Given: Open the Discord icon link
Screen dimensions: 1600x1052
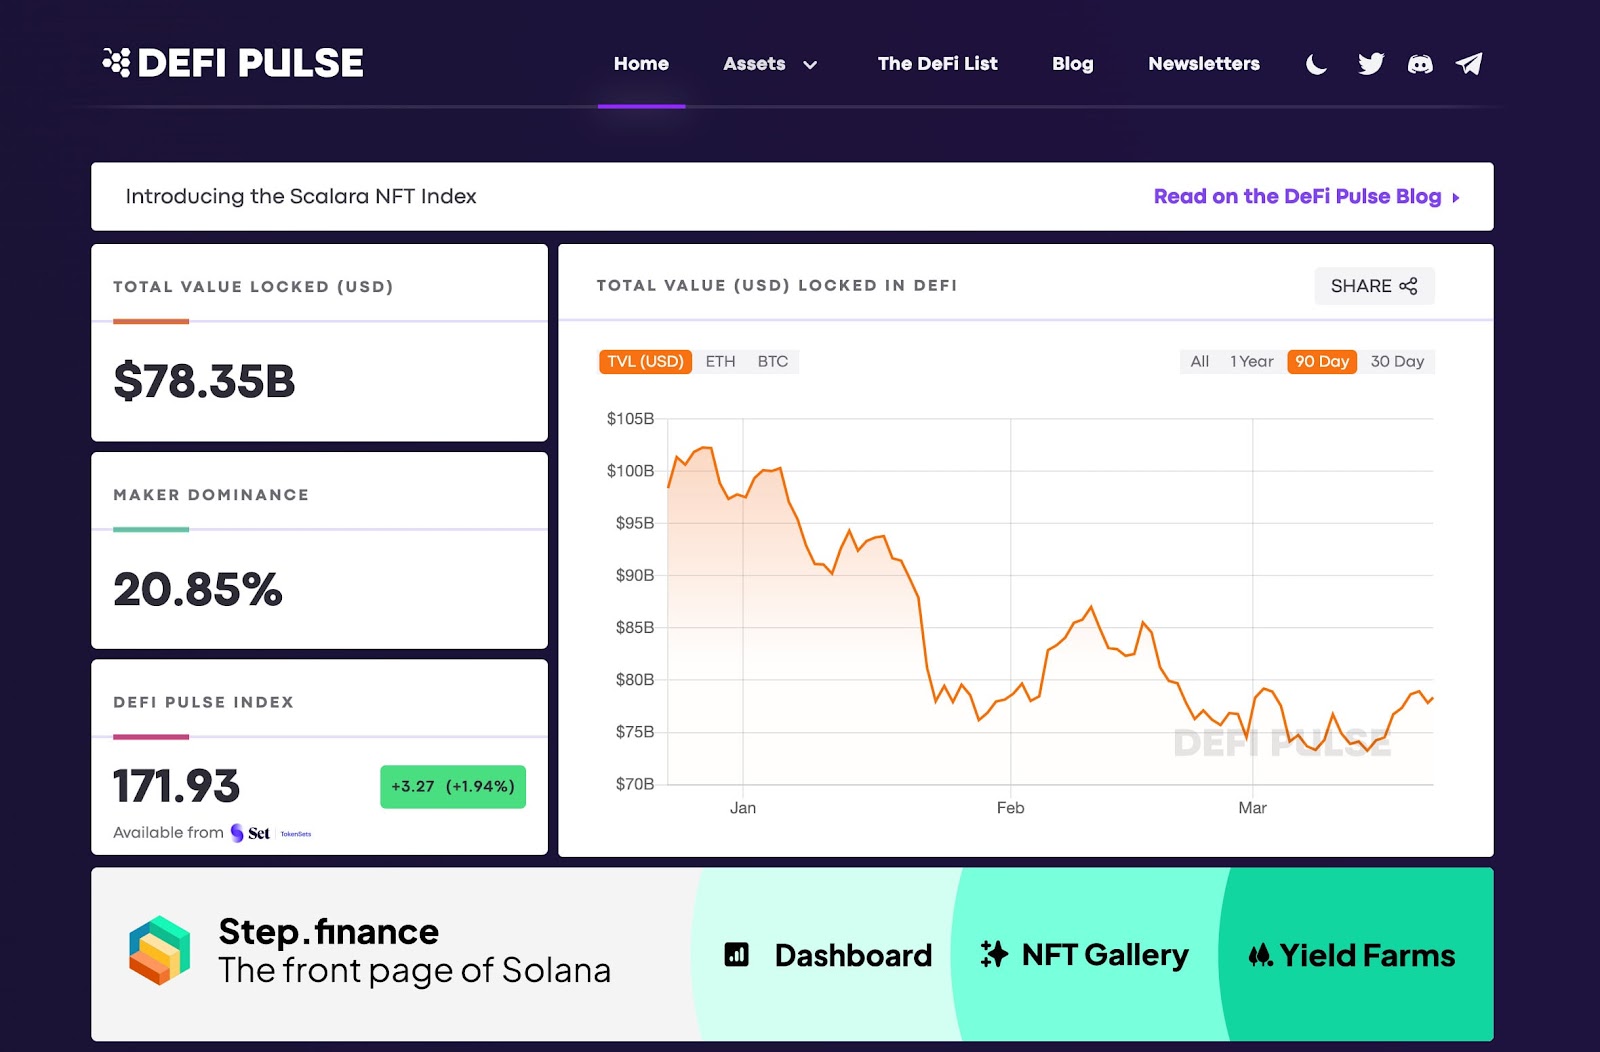Looking at the screenshot, I should coord(1420,64).
